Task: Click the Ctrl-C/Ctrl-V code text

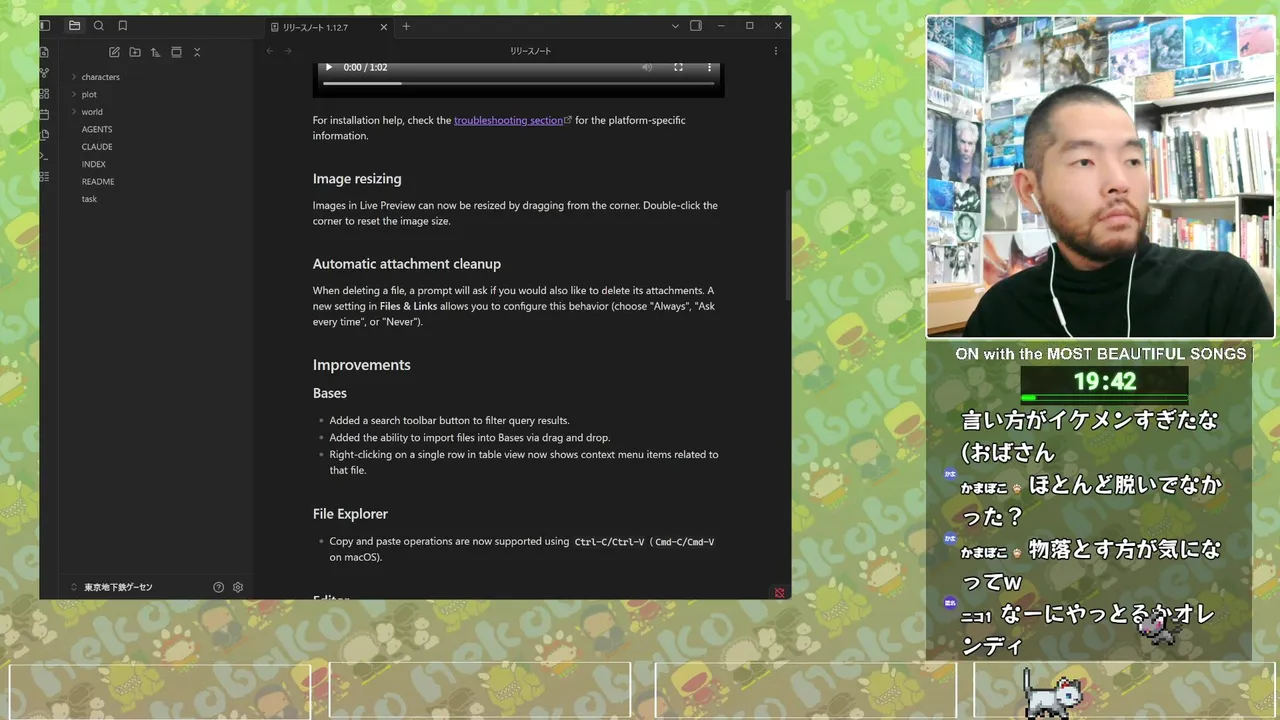Action: click(609, 542)
